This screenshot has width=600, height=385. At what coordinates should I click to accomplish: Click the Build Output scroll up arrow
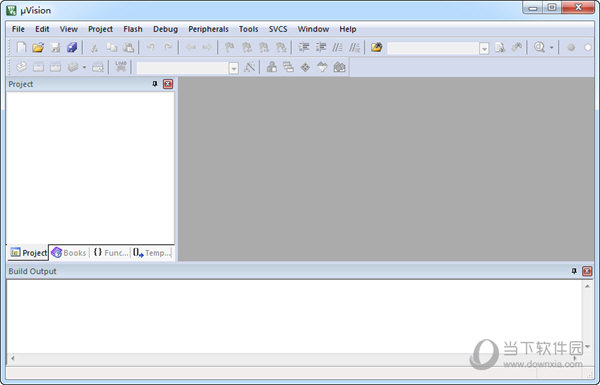click(587, 286)
